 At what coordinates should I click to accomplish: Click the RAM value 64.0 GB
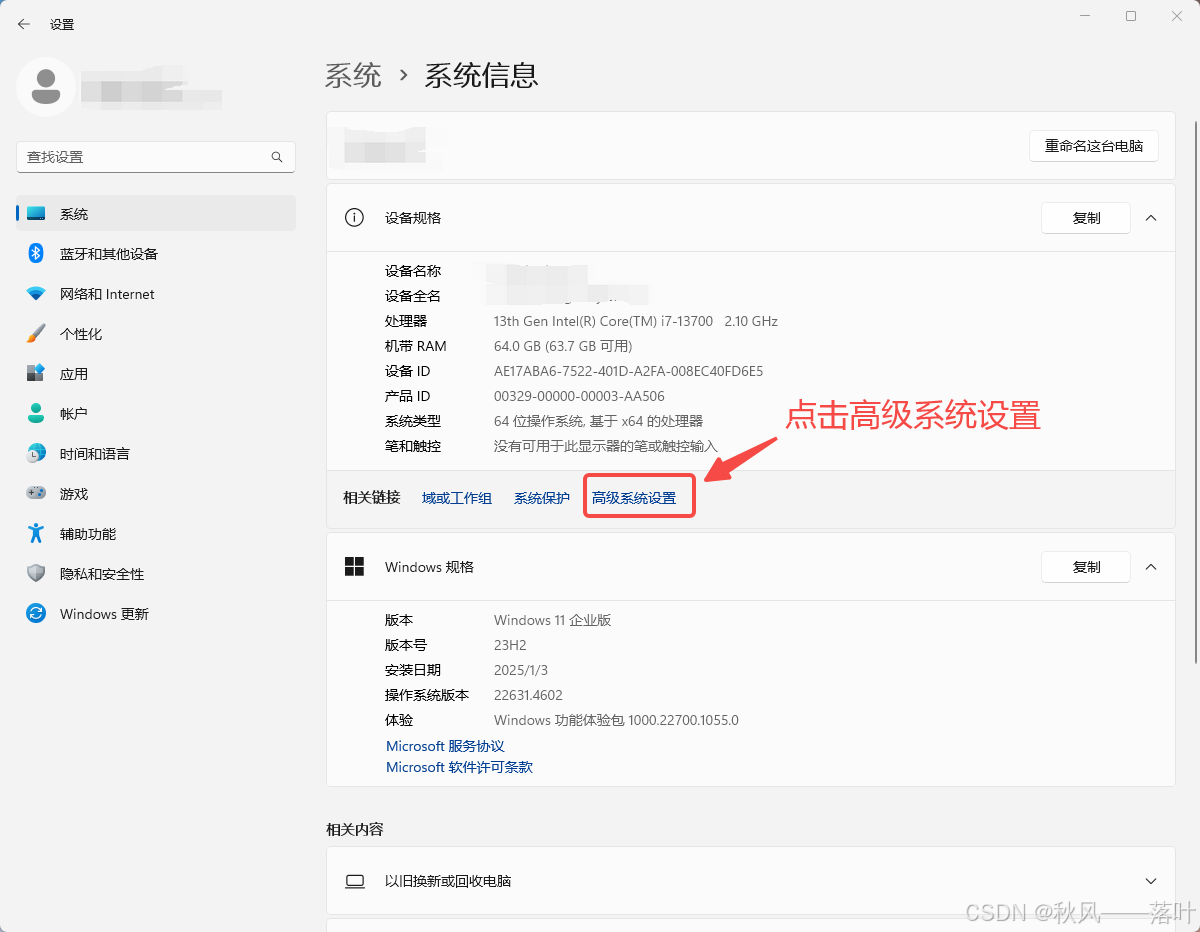[x=563, y=346]
